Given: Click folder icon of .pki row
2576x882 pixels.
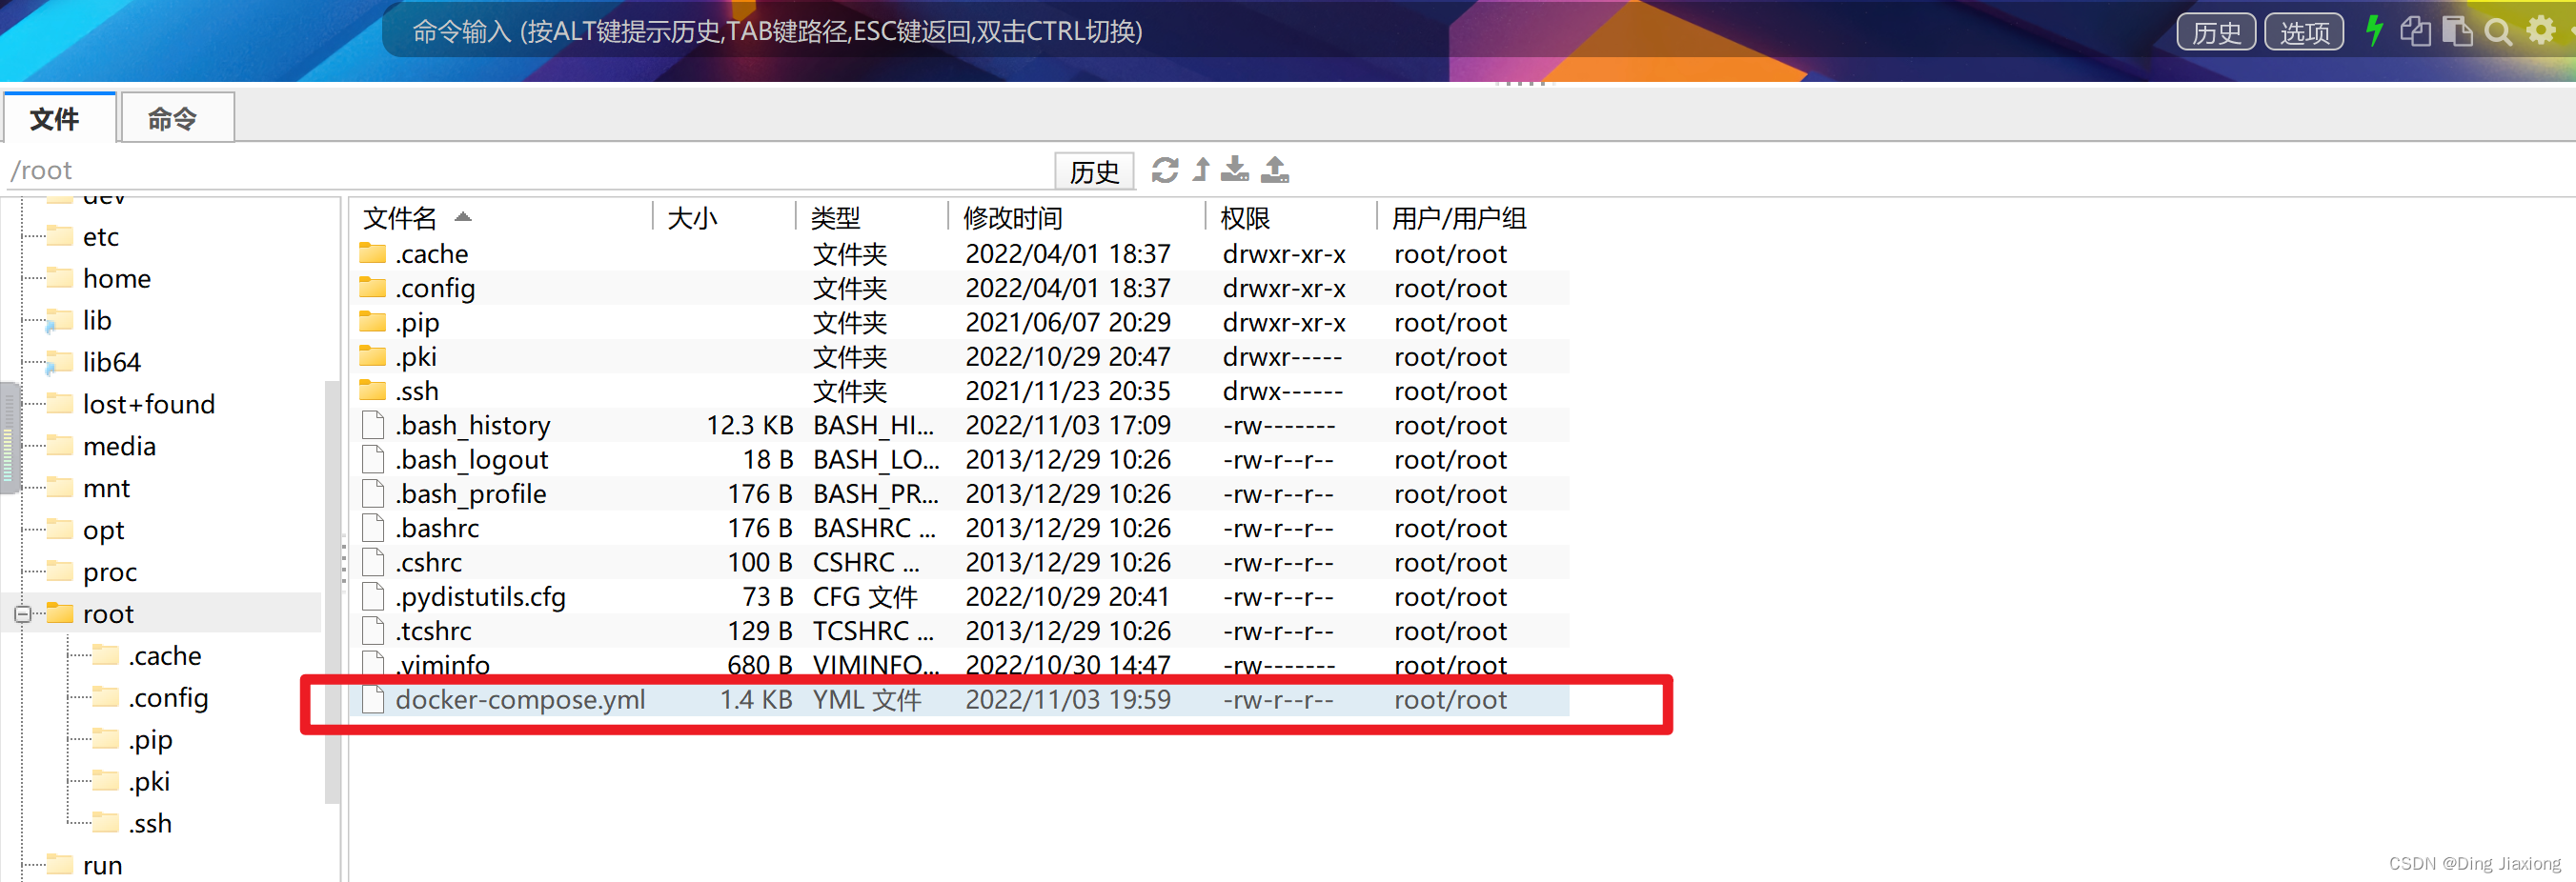Looking at the screenshot, I should pos(372,355).
